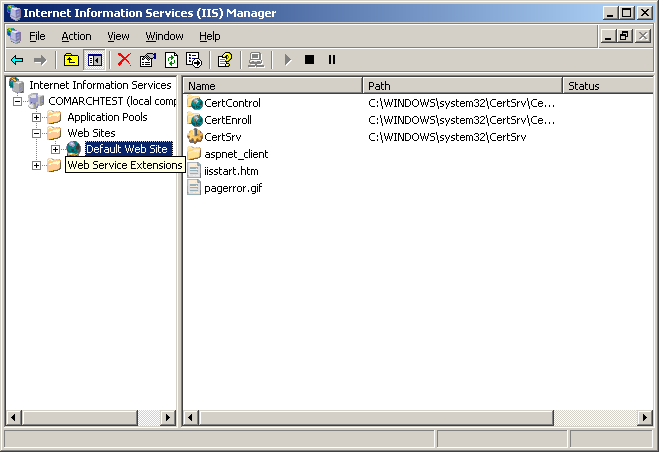Click the Back arrow toolbar icon
Screen dimensions: 659x452
(x=17, y=60)
